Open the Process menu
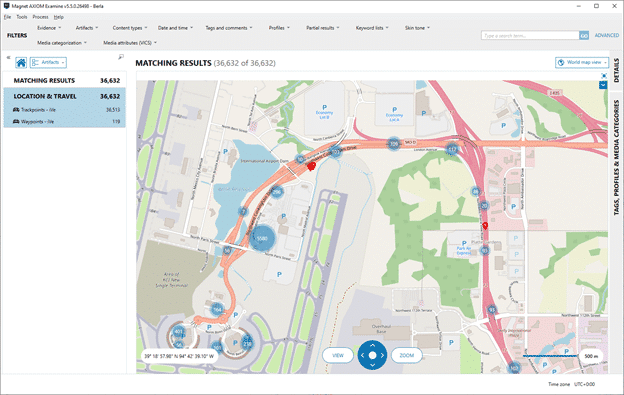This screenshot has height=395, width=624. click(x=40, y=17)
